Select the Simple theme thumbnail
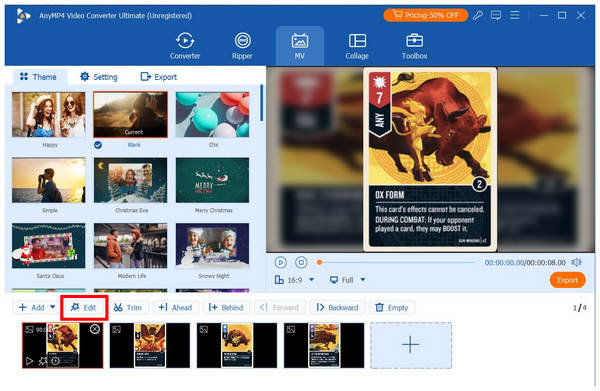 tap(49, 180)
